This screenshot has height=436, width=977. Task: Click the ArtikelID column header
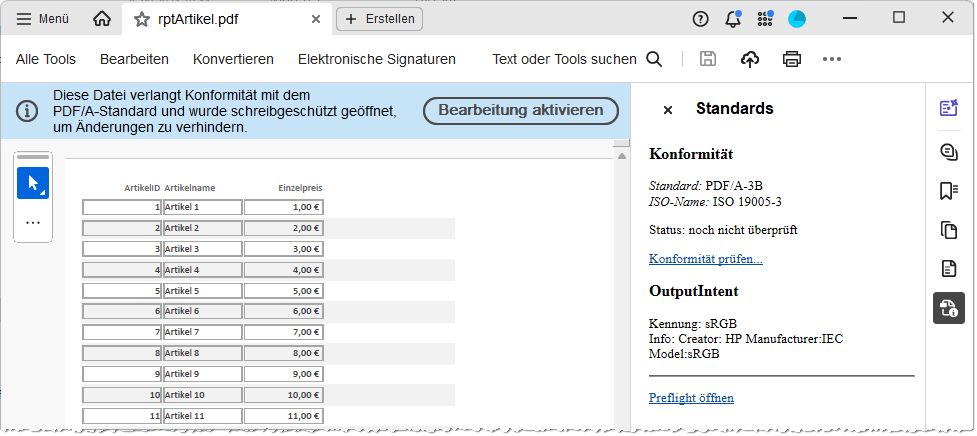pos(142,187)
